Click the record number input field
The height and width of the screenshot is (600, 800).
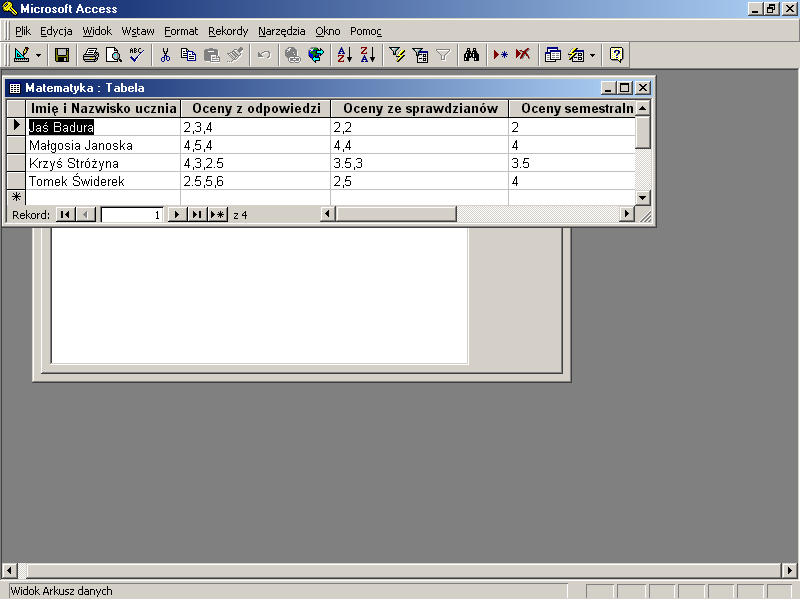click(x=132, y=214)
